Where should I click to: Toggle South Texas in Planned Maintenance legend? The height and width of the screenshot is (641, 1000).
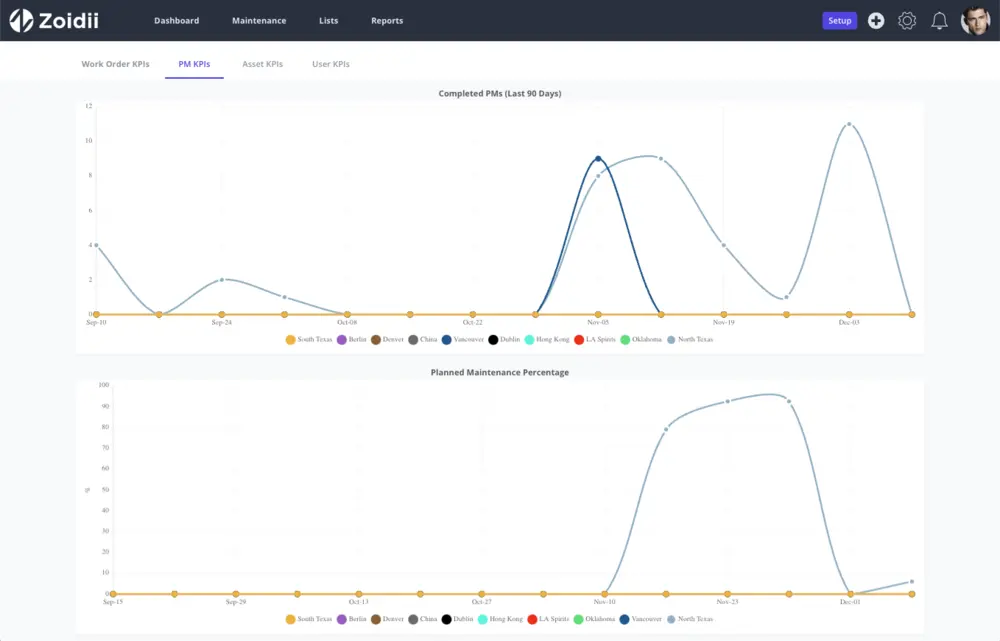coord(309,619)
